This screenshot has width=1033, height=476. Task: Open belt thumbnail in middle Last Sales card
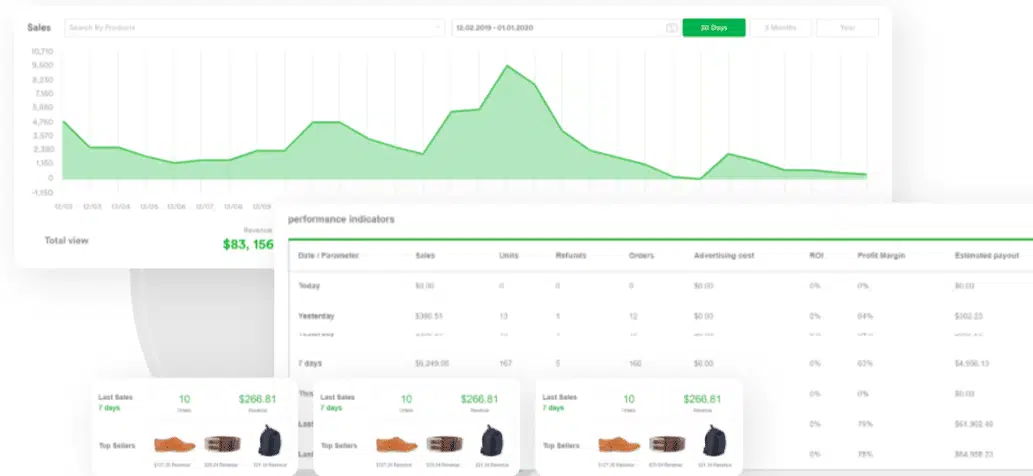(x=445, y=444)
